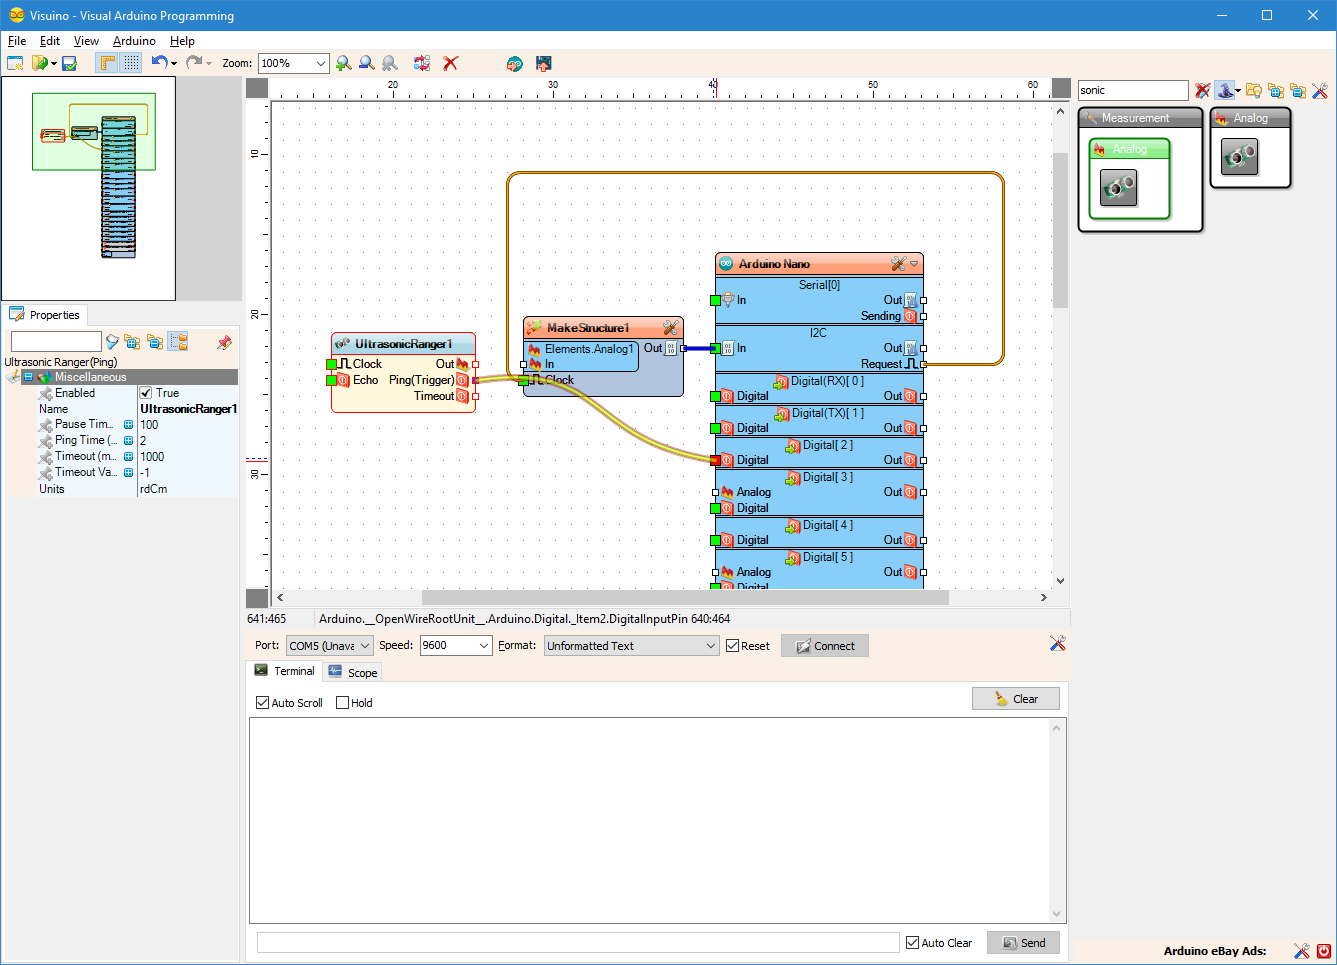Click the wizard hat icon in the component toolbar
Viewport: 1337px width, 965px height.
click(x=1225, y=90)
